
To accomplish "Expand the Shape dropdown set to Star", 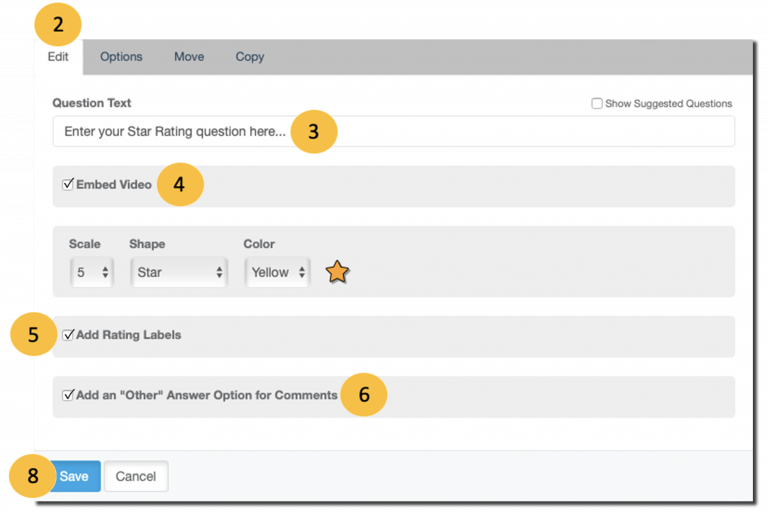I will (179, 272).
